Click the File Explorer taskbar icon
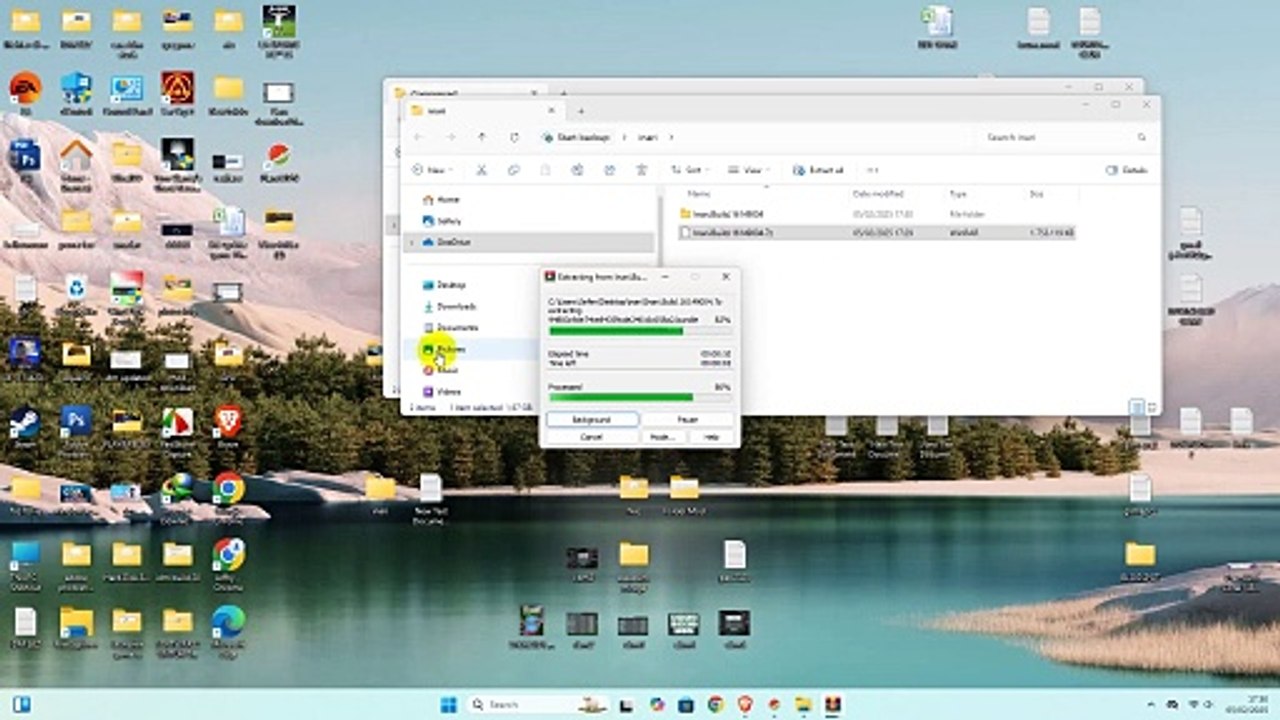The width and height of the screenshot is (1280, 720). pyautogui.click(x=803, y=704)
